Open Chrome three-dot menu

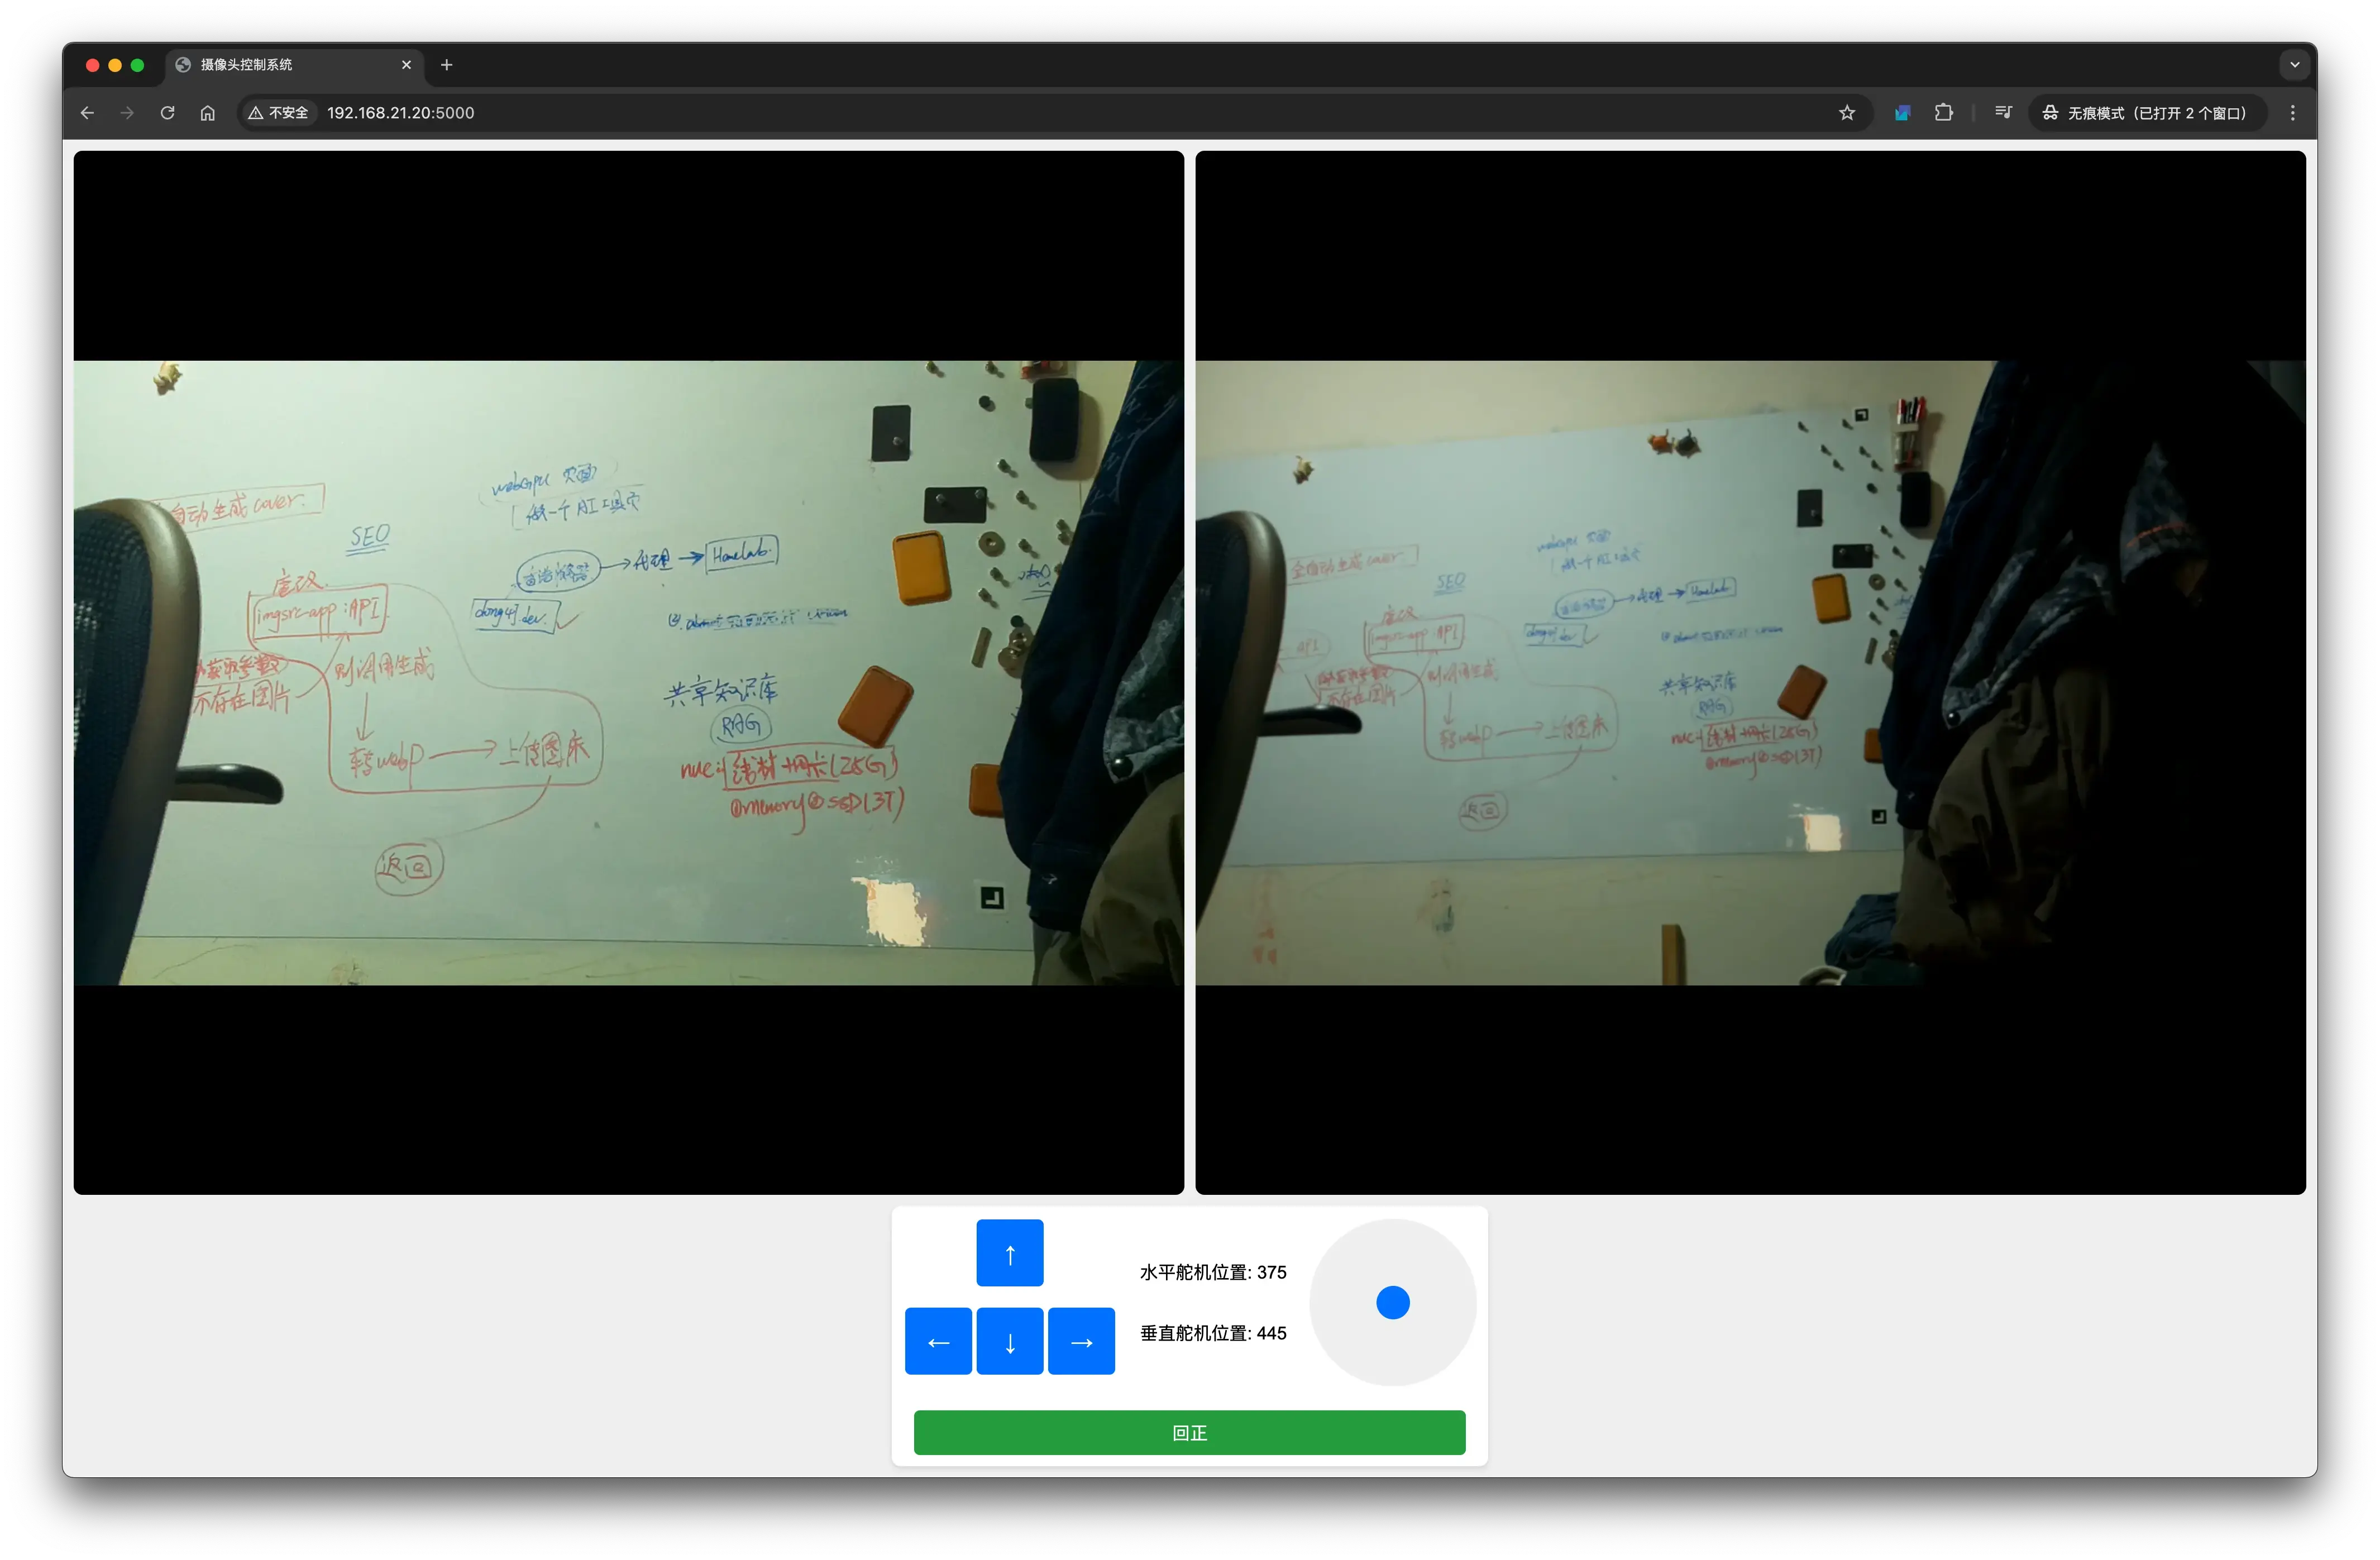click(2292, 113)
